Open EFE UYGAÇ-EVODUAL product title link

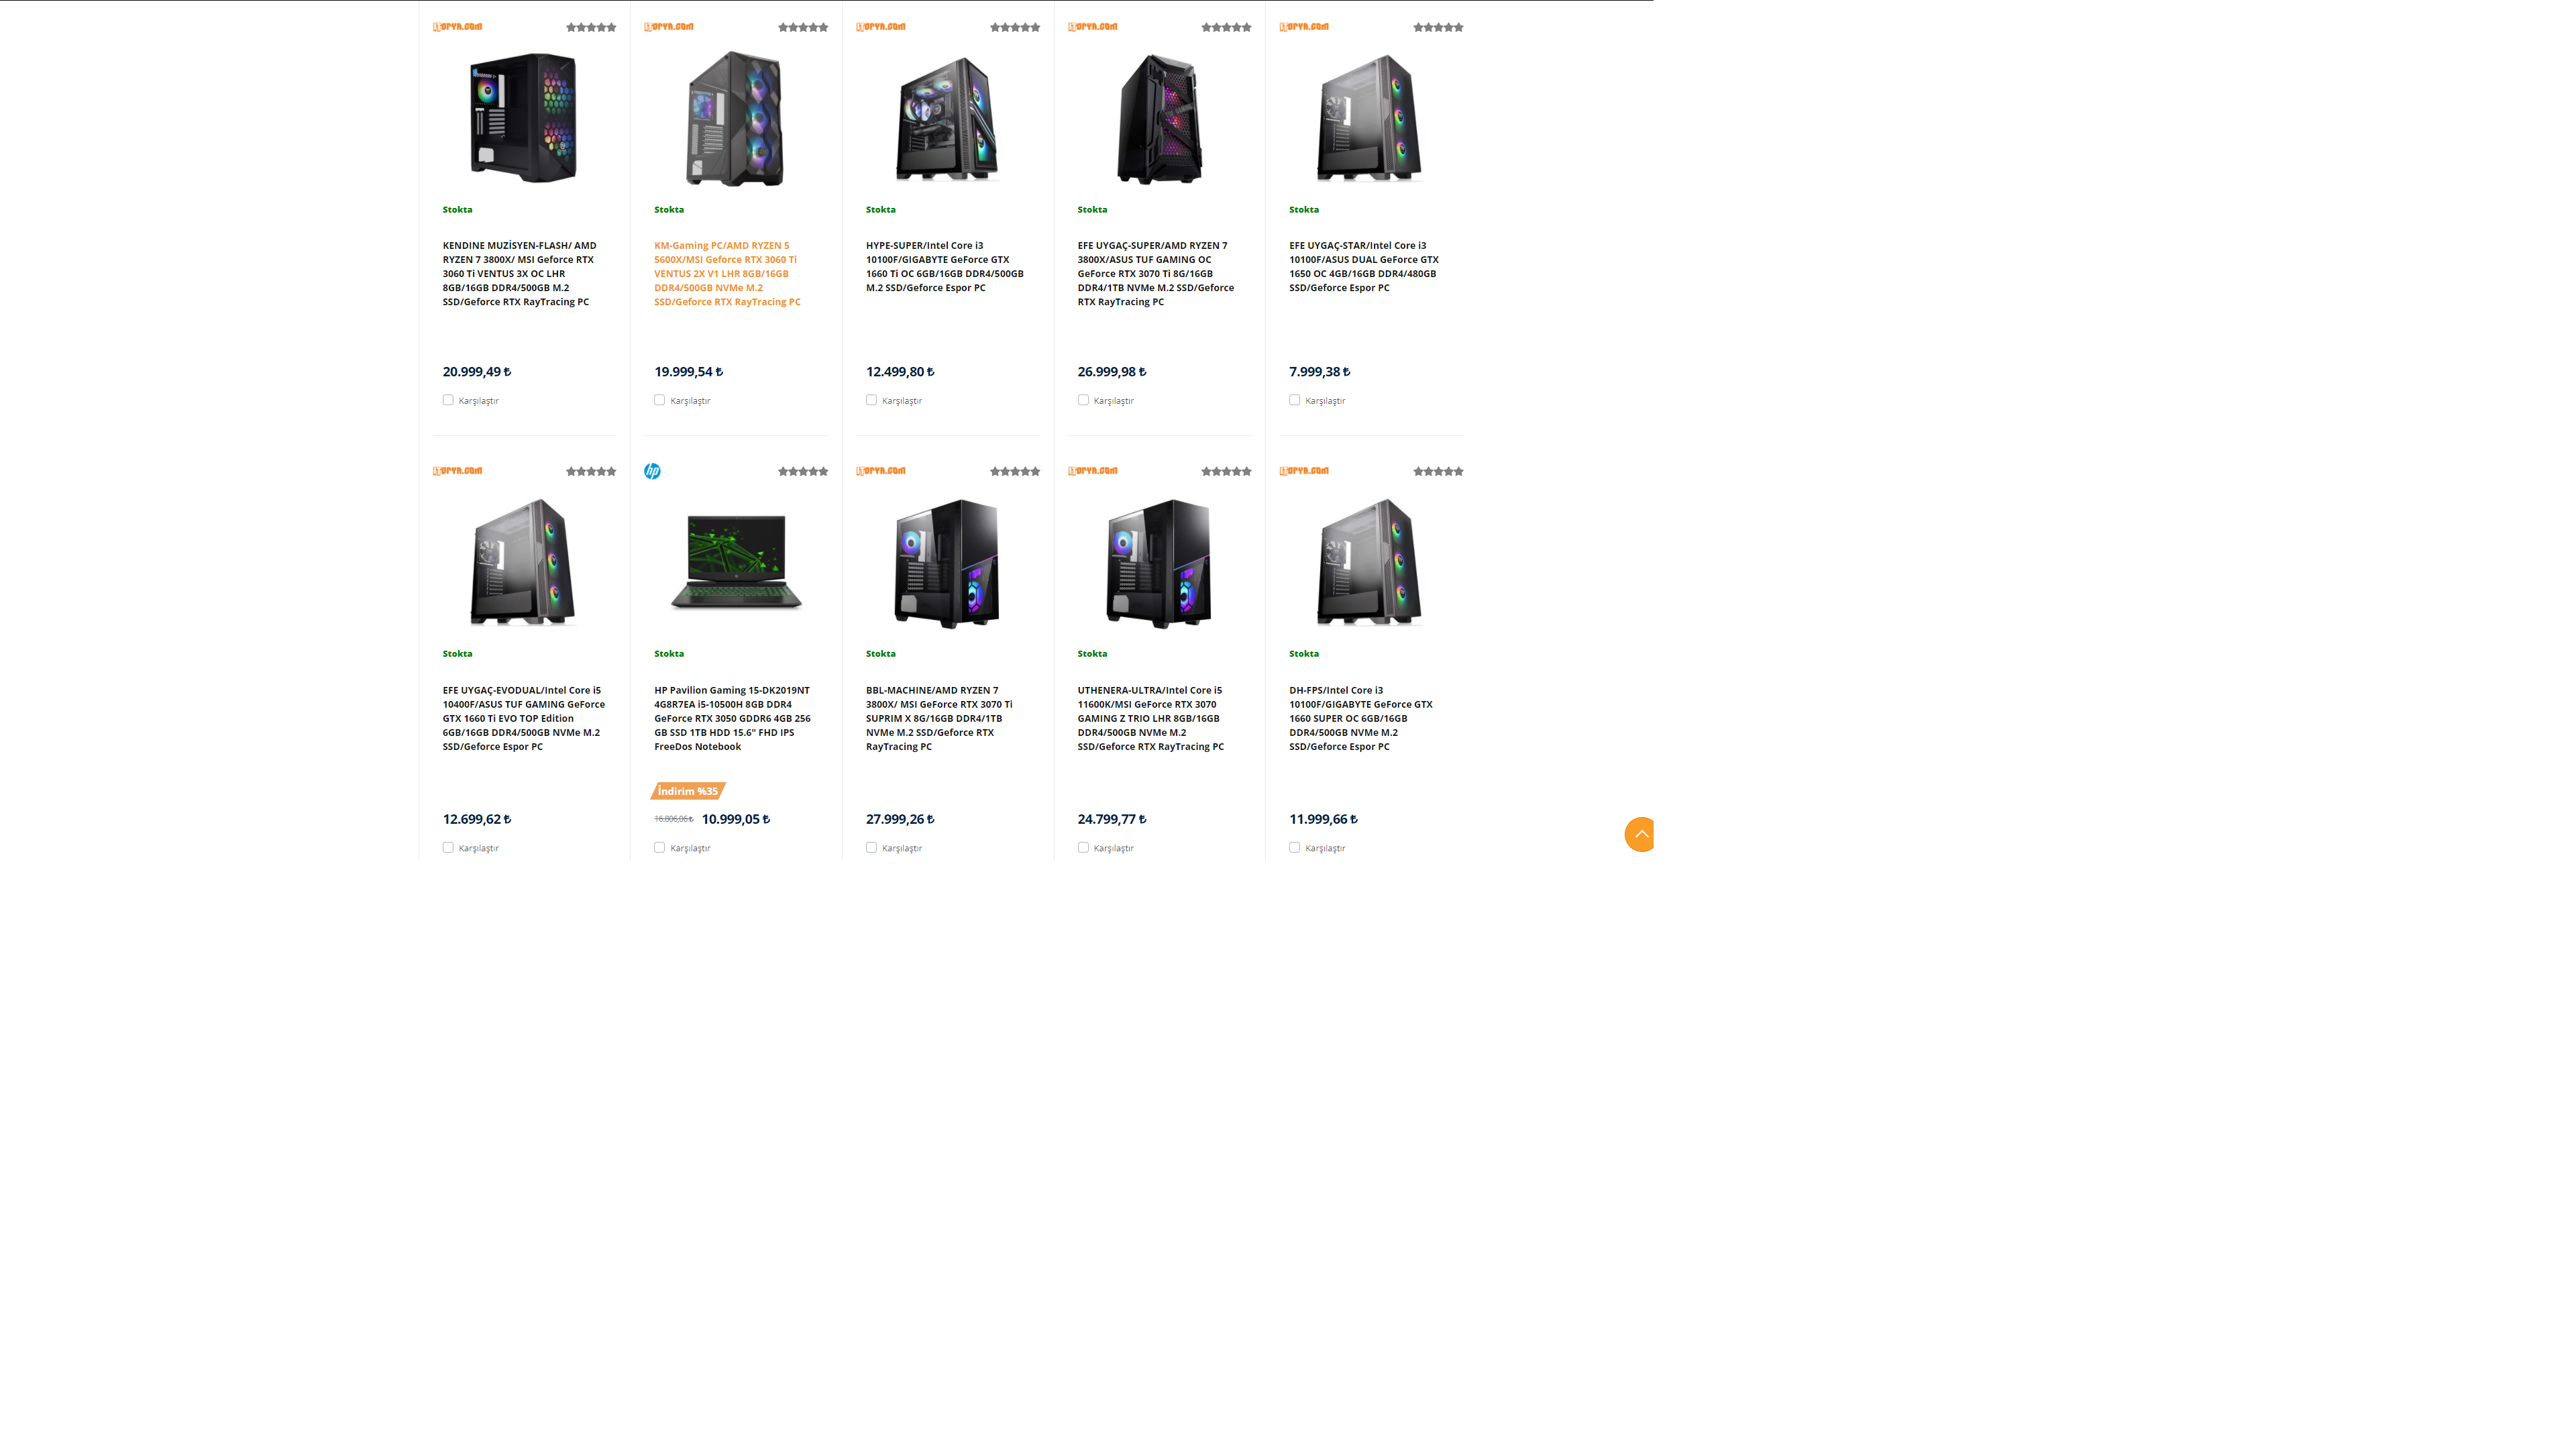click(523, 718)
